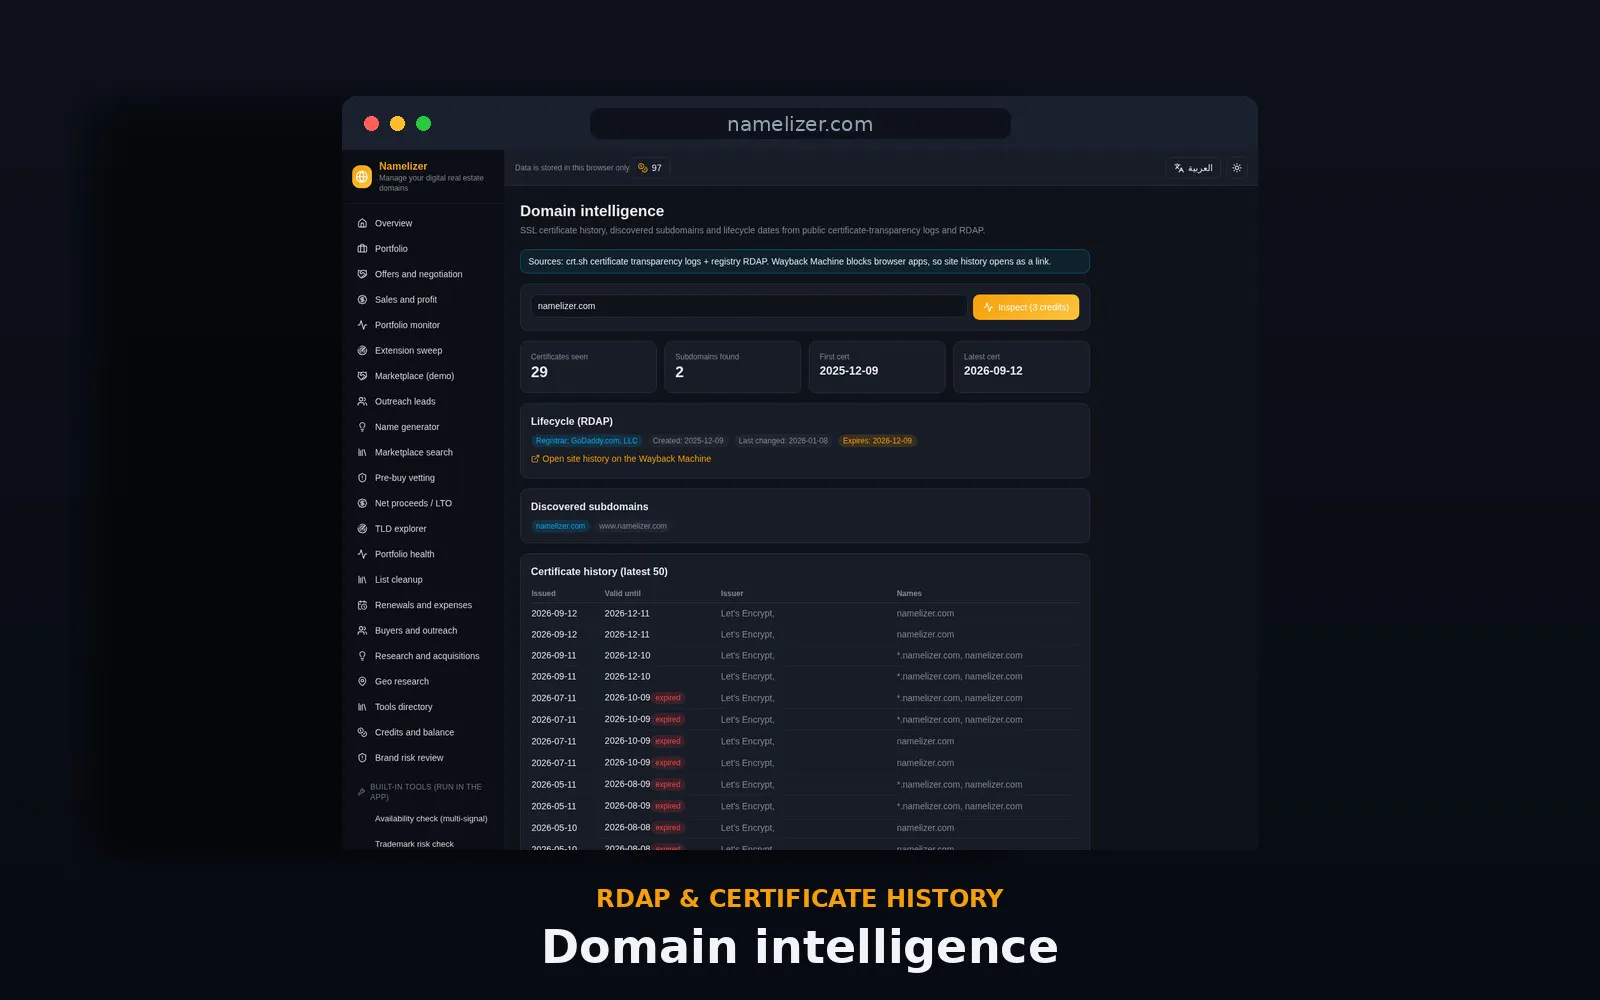Click the Certificates seen 29 card
This screenshot has width=1600, height=1000.
click(588, 367)
